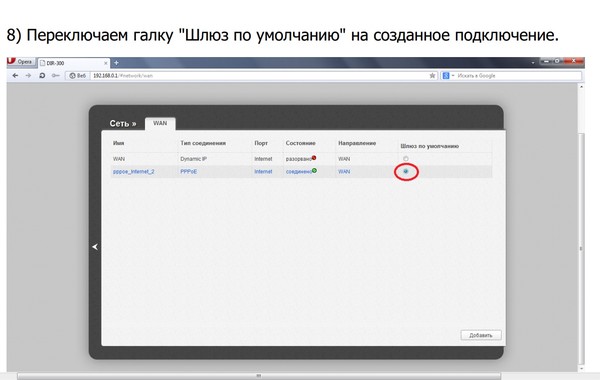
Task: Expand side menu with left arrow
Action: pyautogui.click(x=95, y=247)
